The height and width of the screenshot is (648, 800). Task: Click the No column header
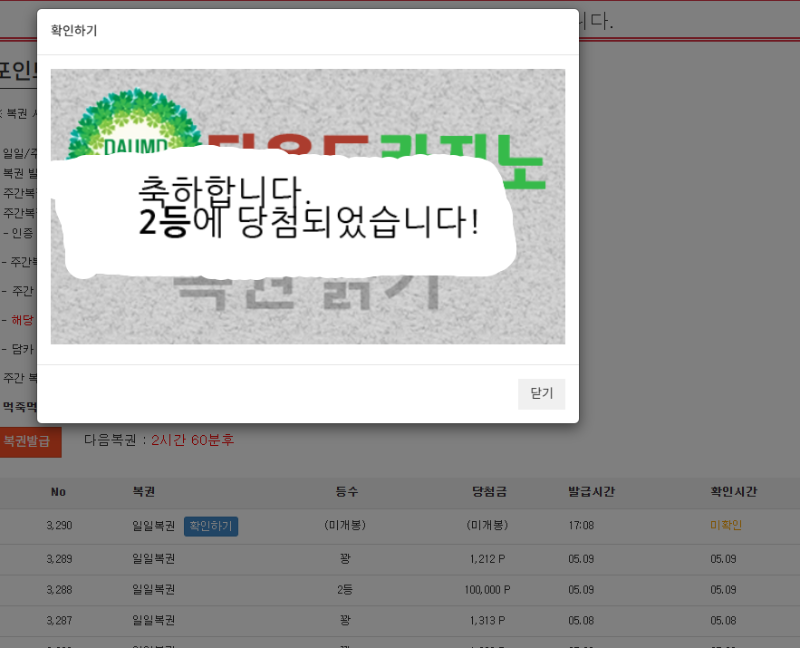point(58,492)
